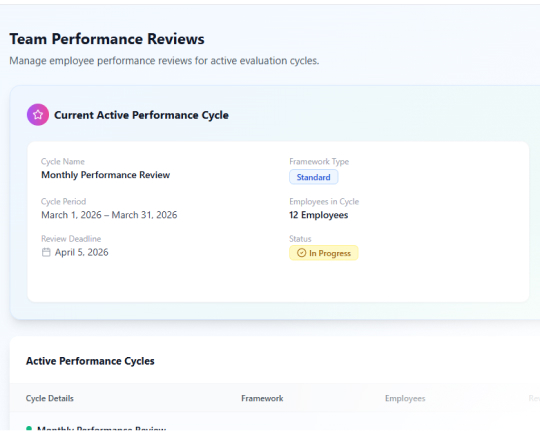Click the Current Active Performance Cycle title

coord(141,115)
